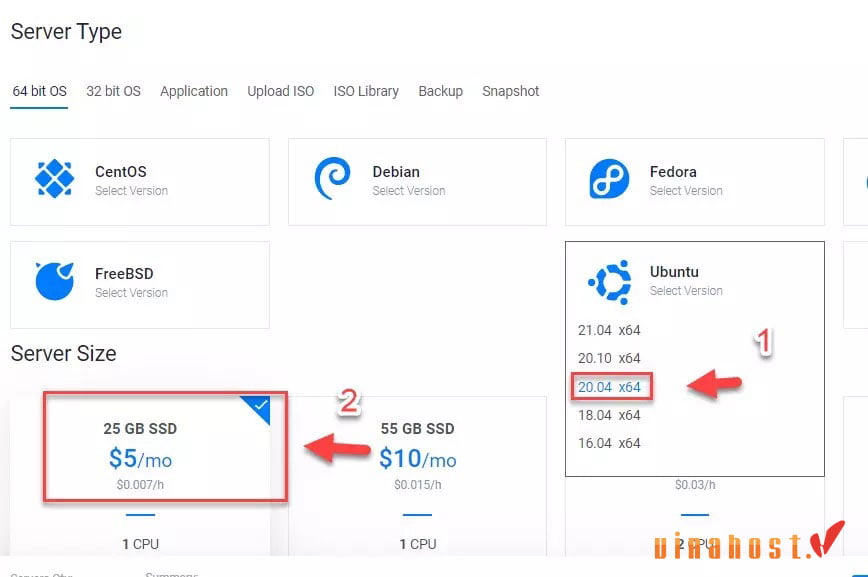
Task: Click the $5/mo price label
Action: tap(140, 458)
